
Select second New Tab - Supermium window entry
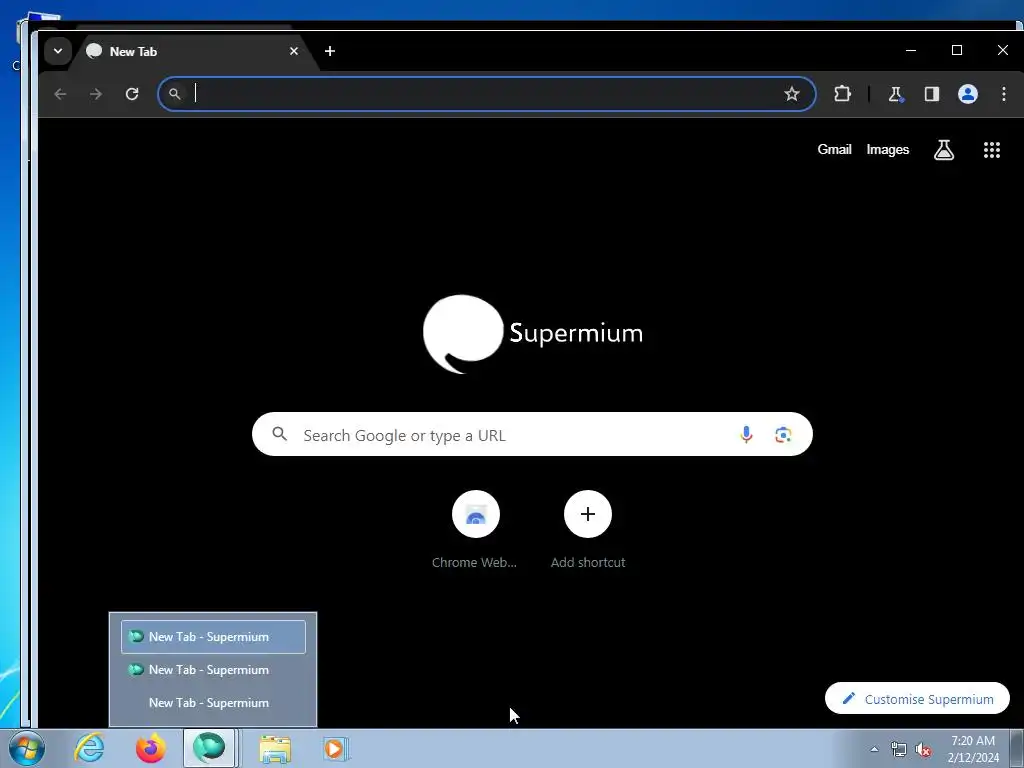214,670
